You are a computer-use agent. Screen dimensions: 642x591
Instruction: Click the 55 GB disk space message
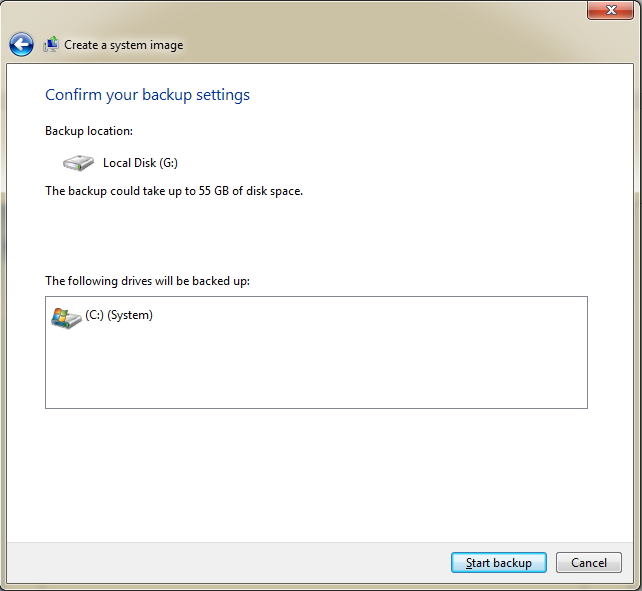tap(174, 191)
